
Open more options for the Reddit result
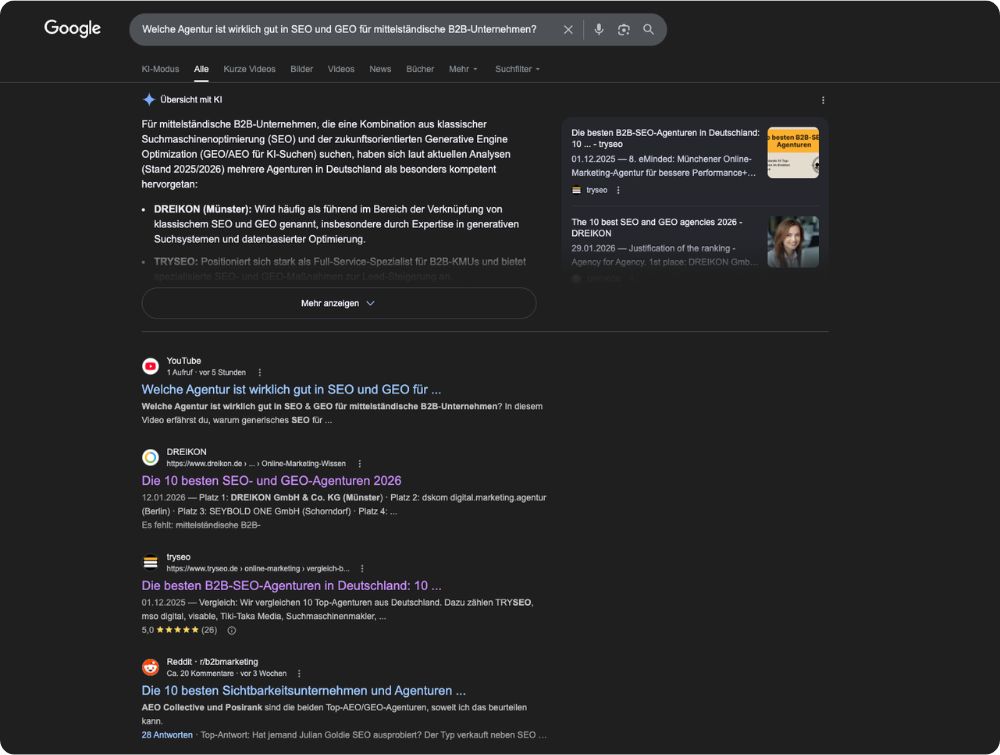point(299,673)
